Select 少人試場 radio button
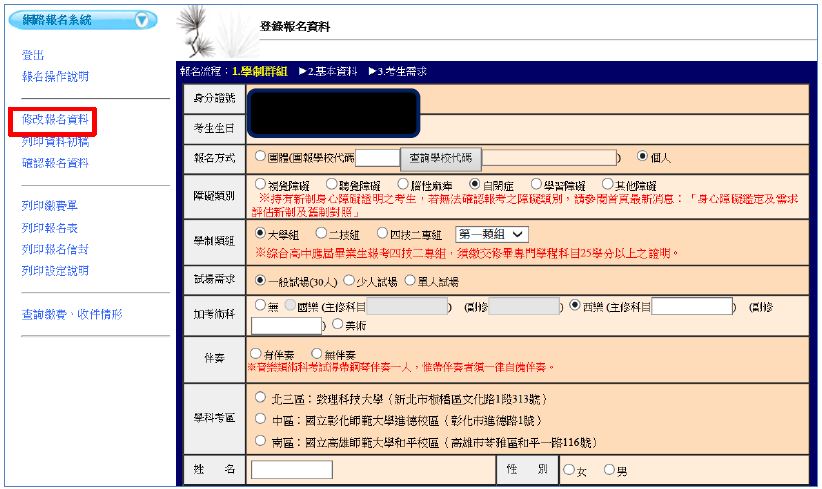Viewport: 822px width, 489px height. click(349, 280)
